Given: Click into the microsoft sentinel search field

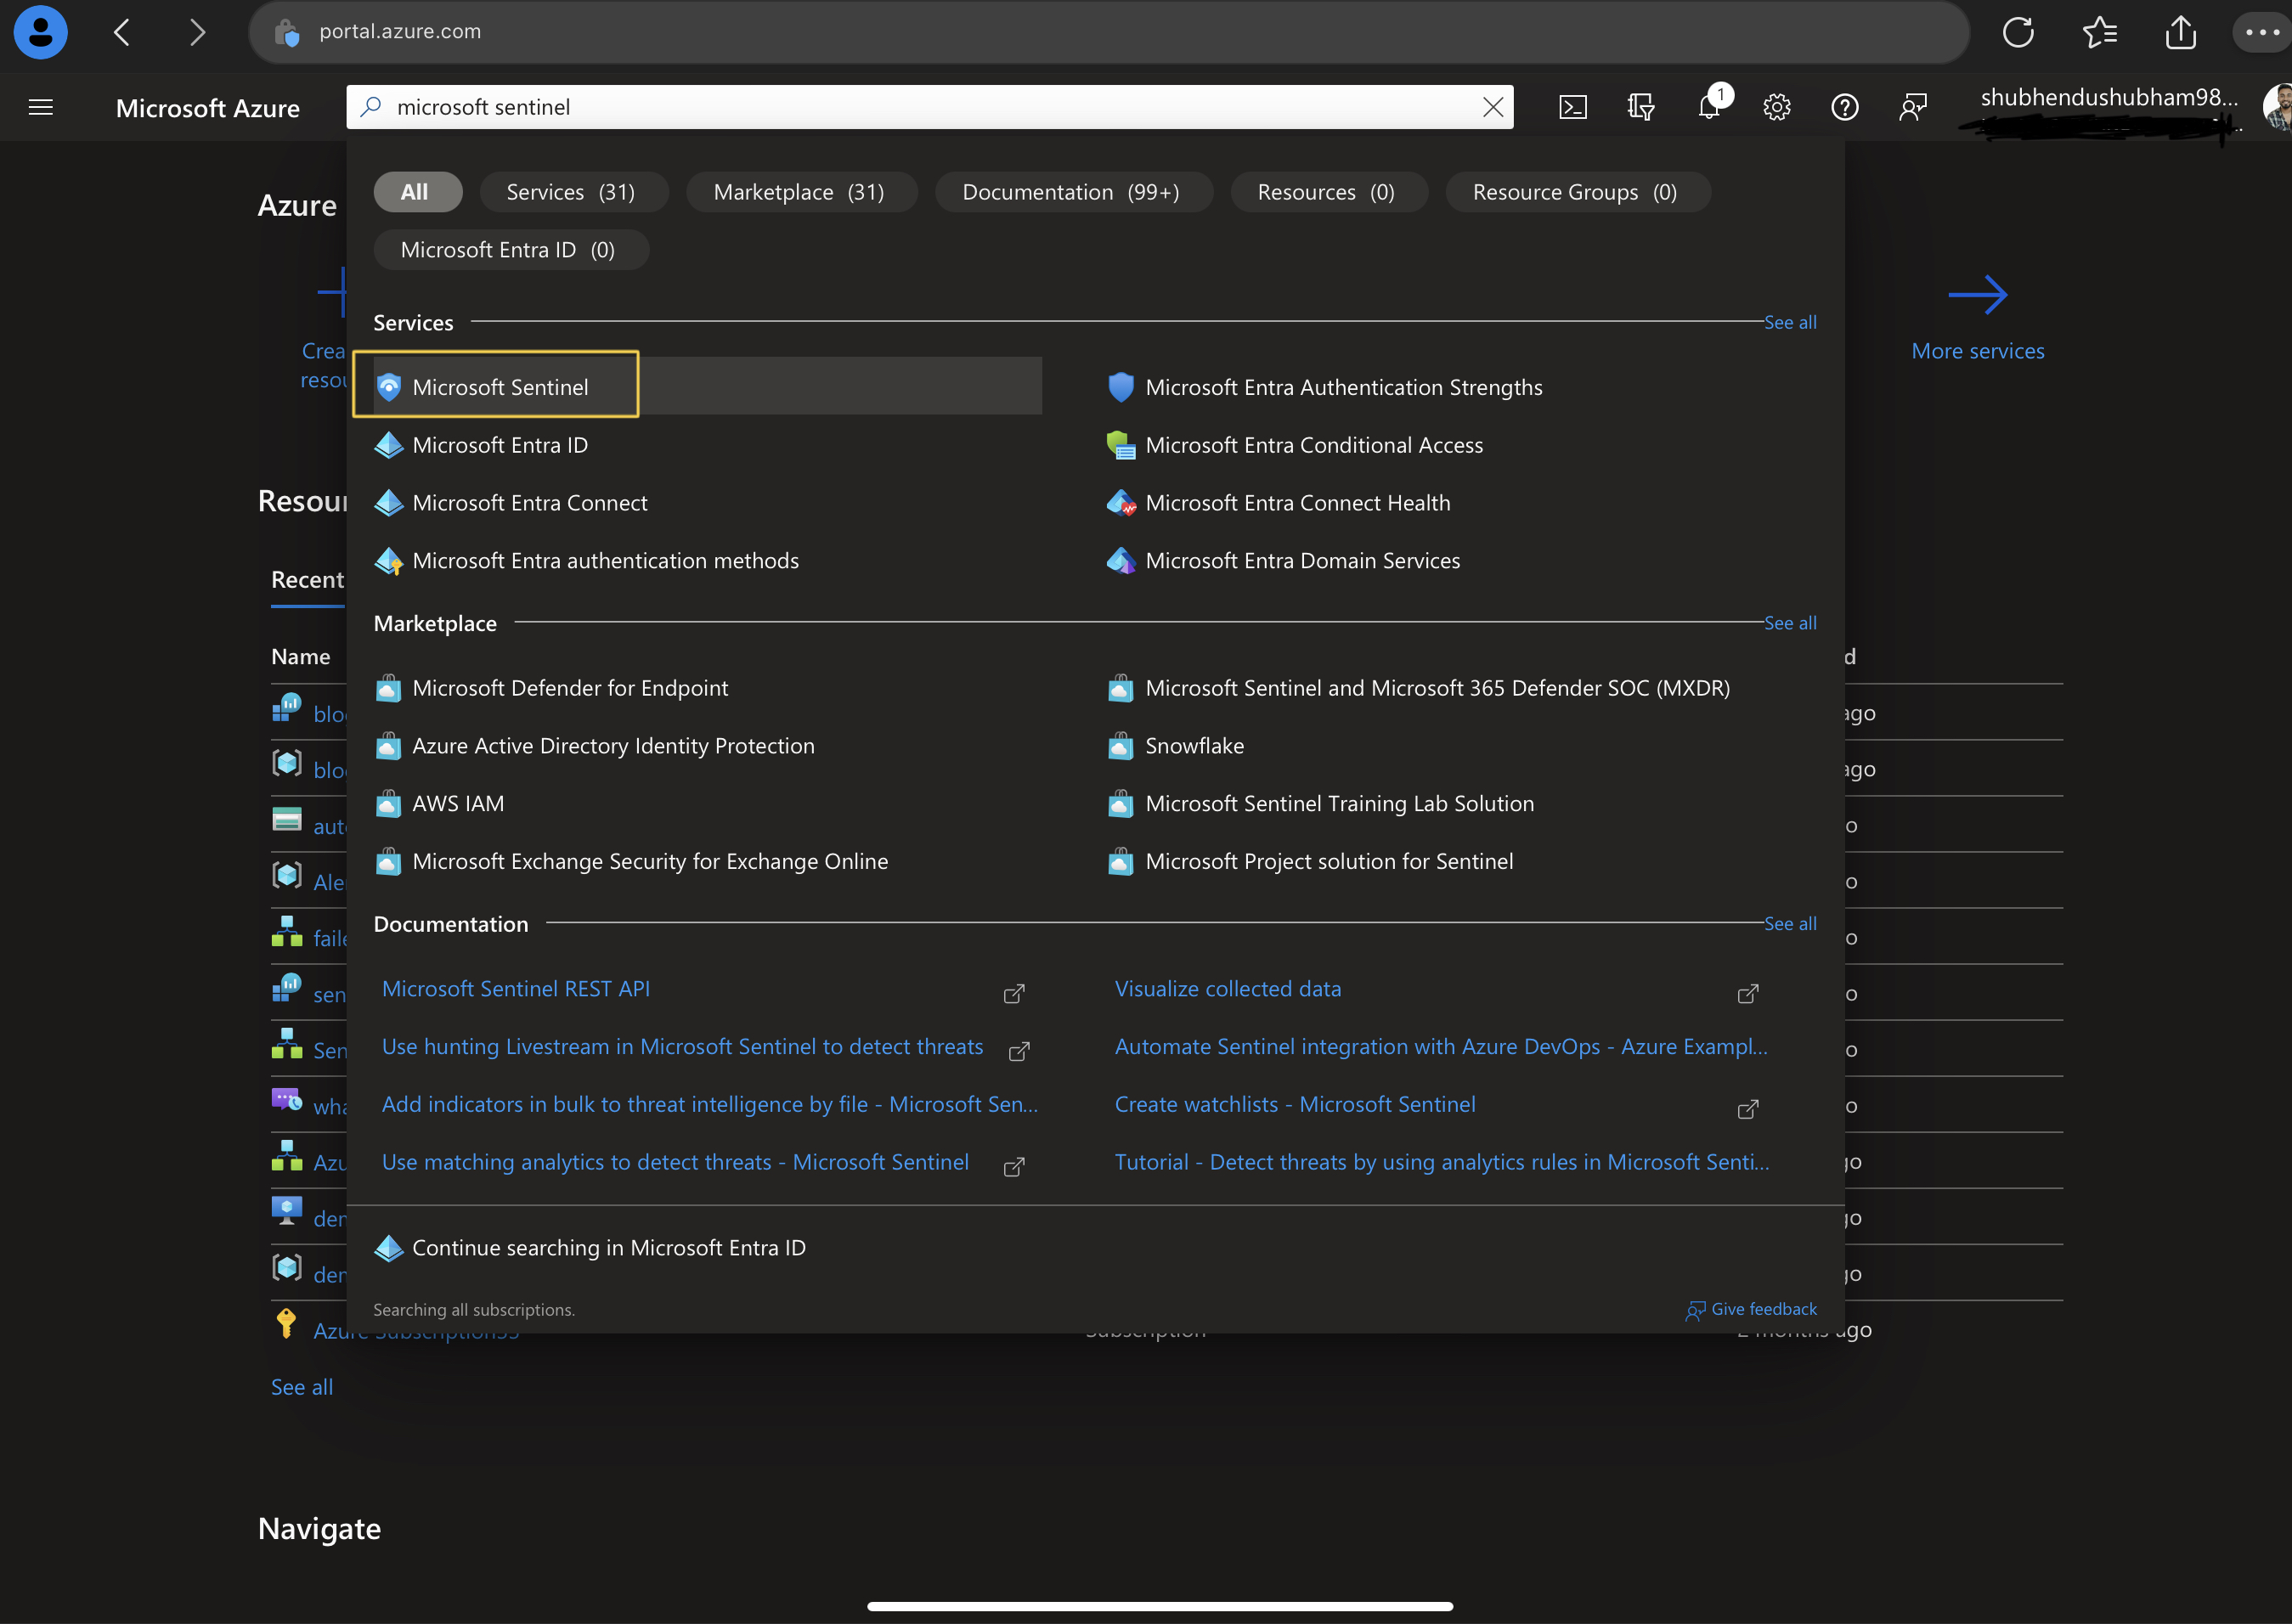Looking at the screenshot, I should 930,107.
